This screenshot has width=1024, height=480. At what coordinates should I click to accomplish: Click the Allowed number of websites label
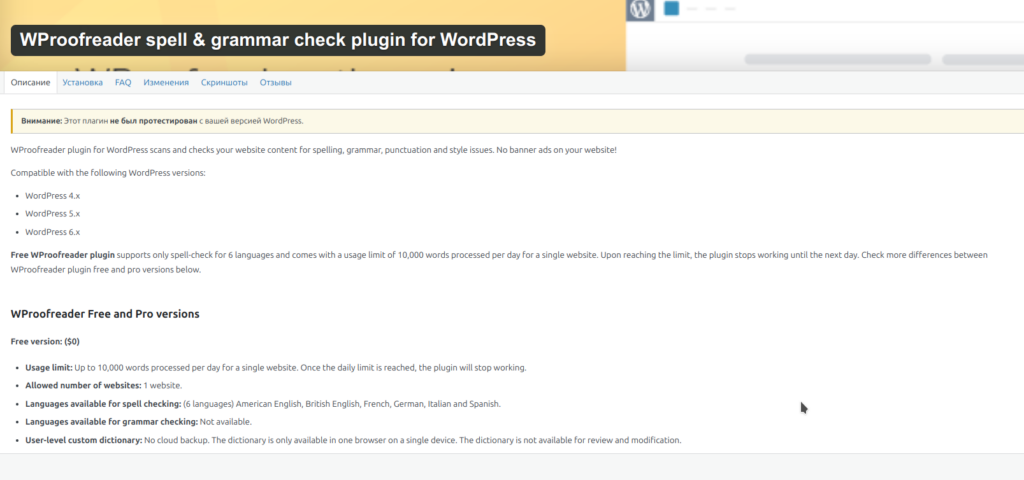(x=83, y=385)
